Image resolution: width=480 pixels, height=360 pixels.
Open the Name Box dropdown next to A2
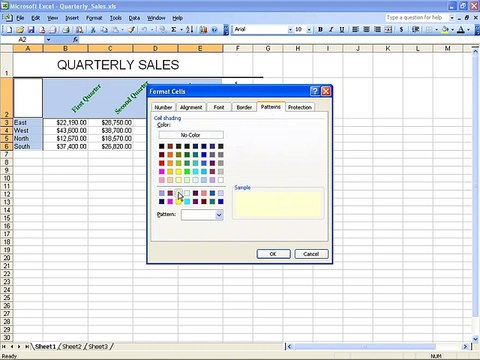coord(48,40)
